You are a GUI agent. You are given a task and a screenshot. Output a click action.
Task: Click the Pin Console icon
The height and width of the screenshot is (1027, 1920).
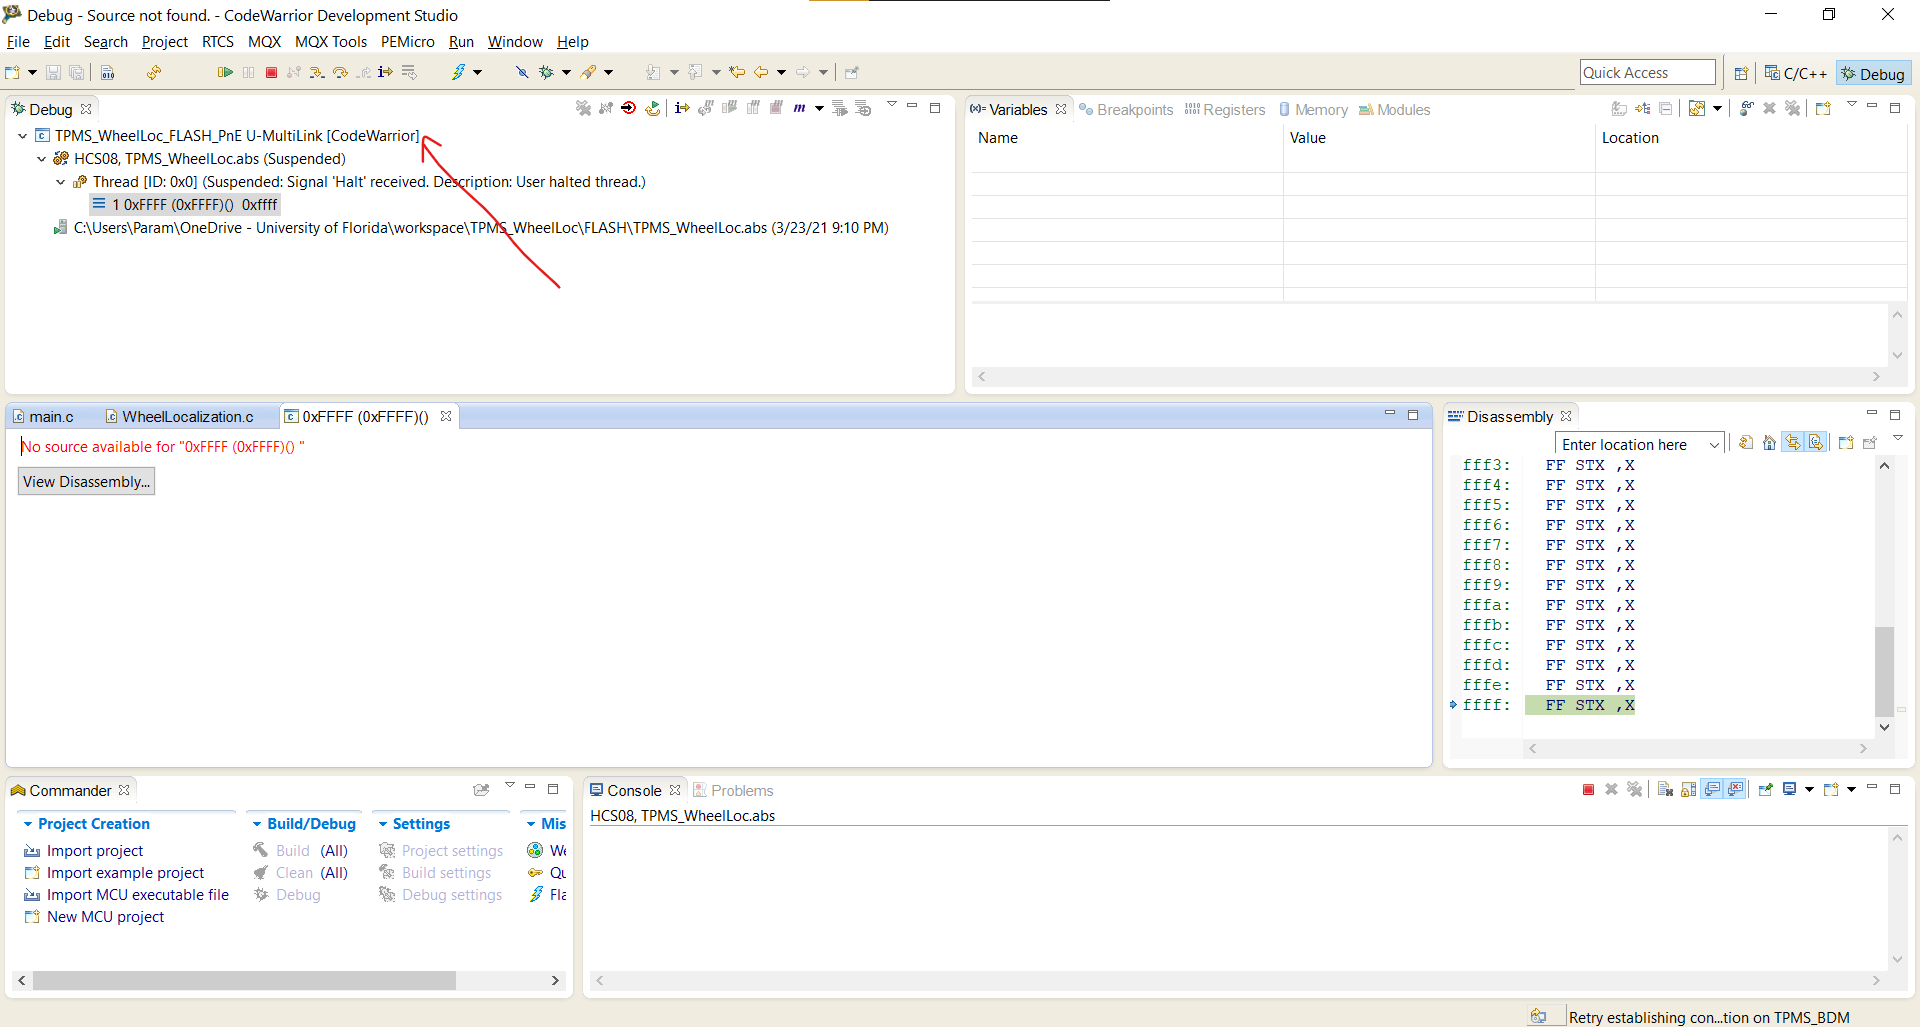(x=1764, y=789)
